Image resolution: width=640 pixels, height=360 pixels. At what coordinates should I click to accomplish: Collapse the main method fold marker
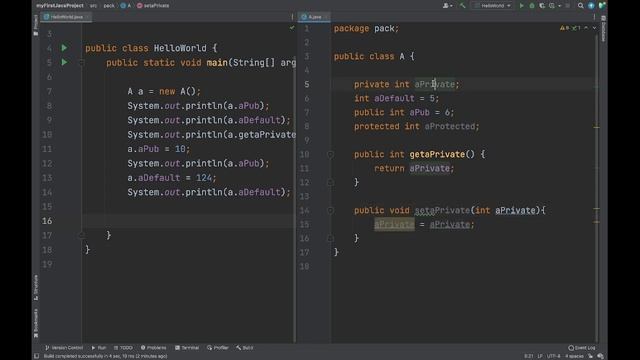pos(81,62)
